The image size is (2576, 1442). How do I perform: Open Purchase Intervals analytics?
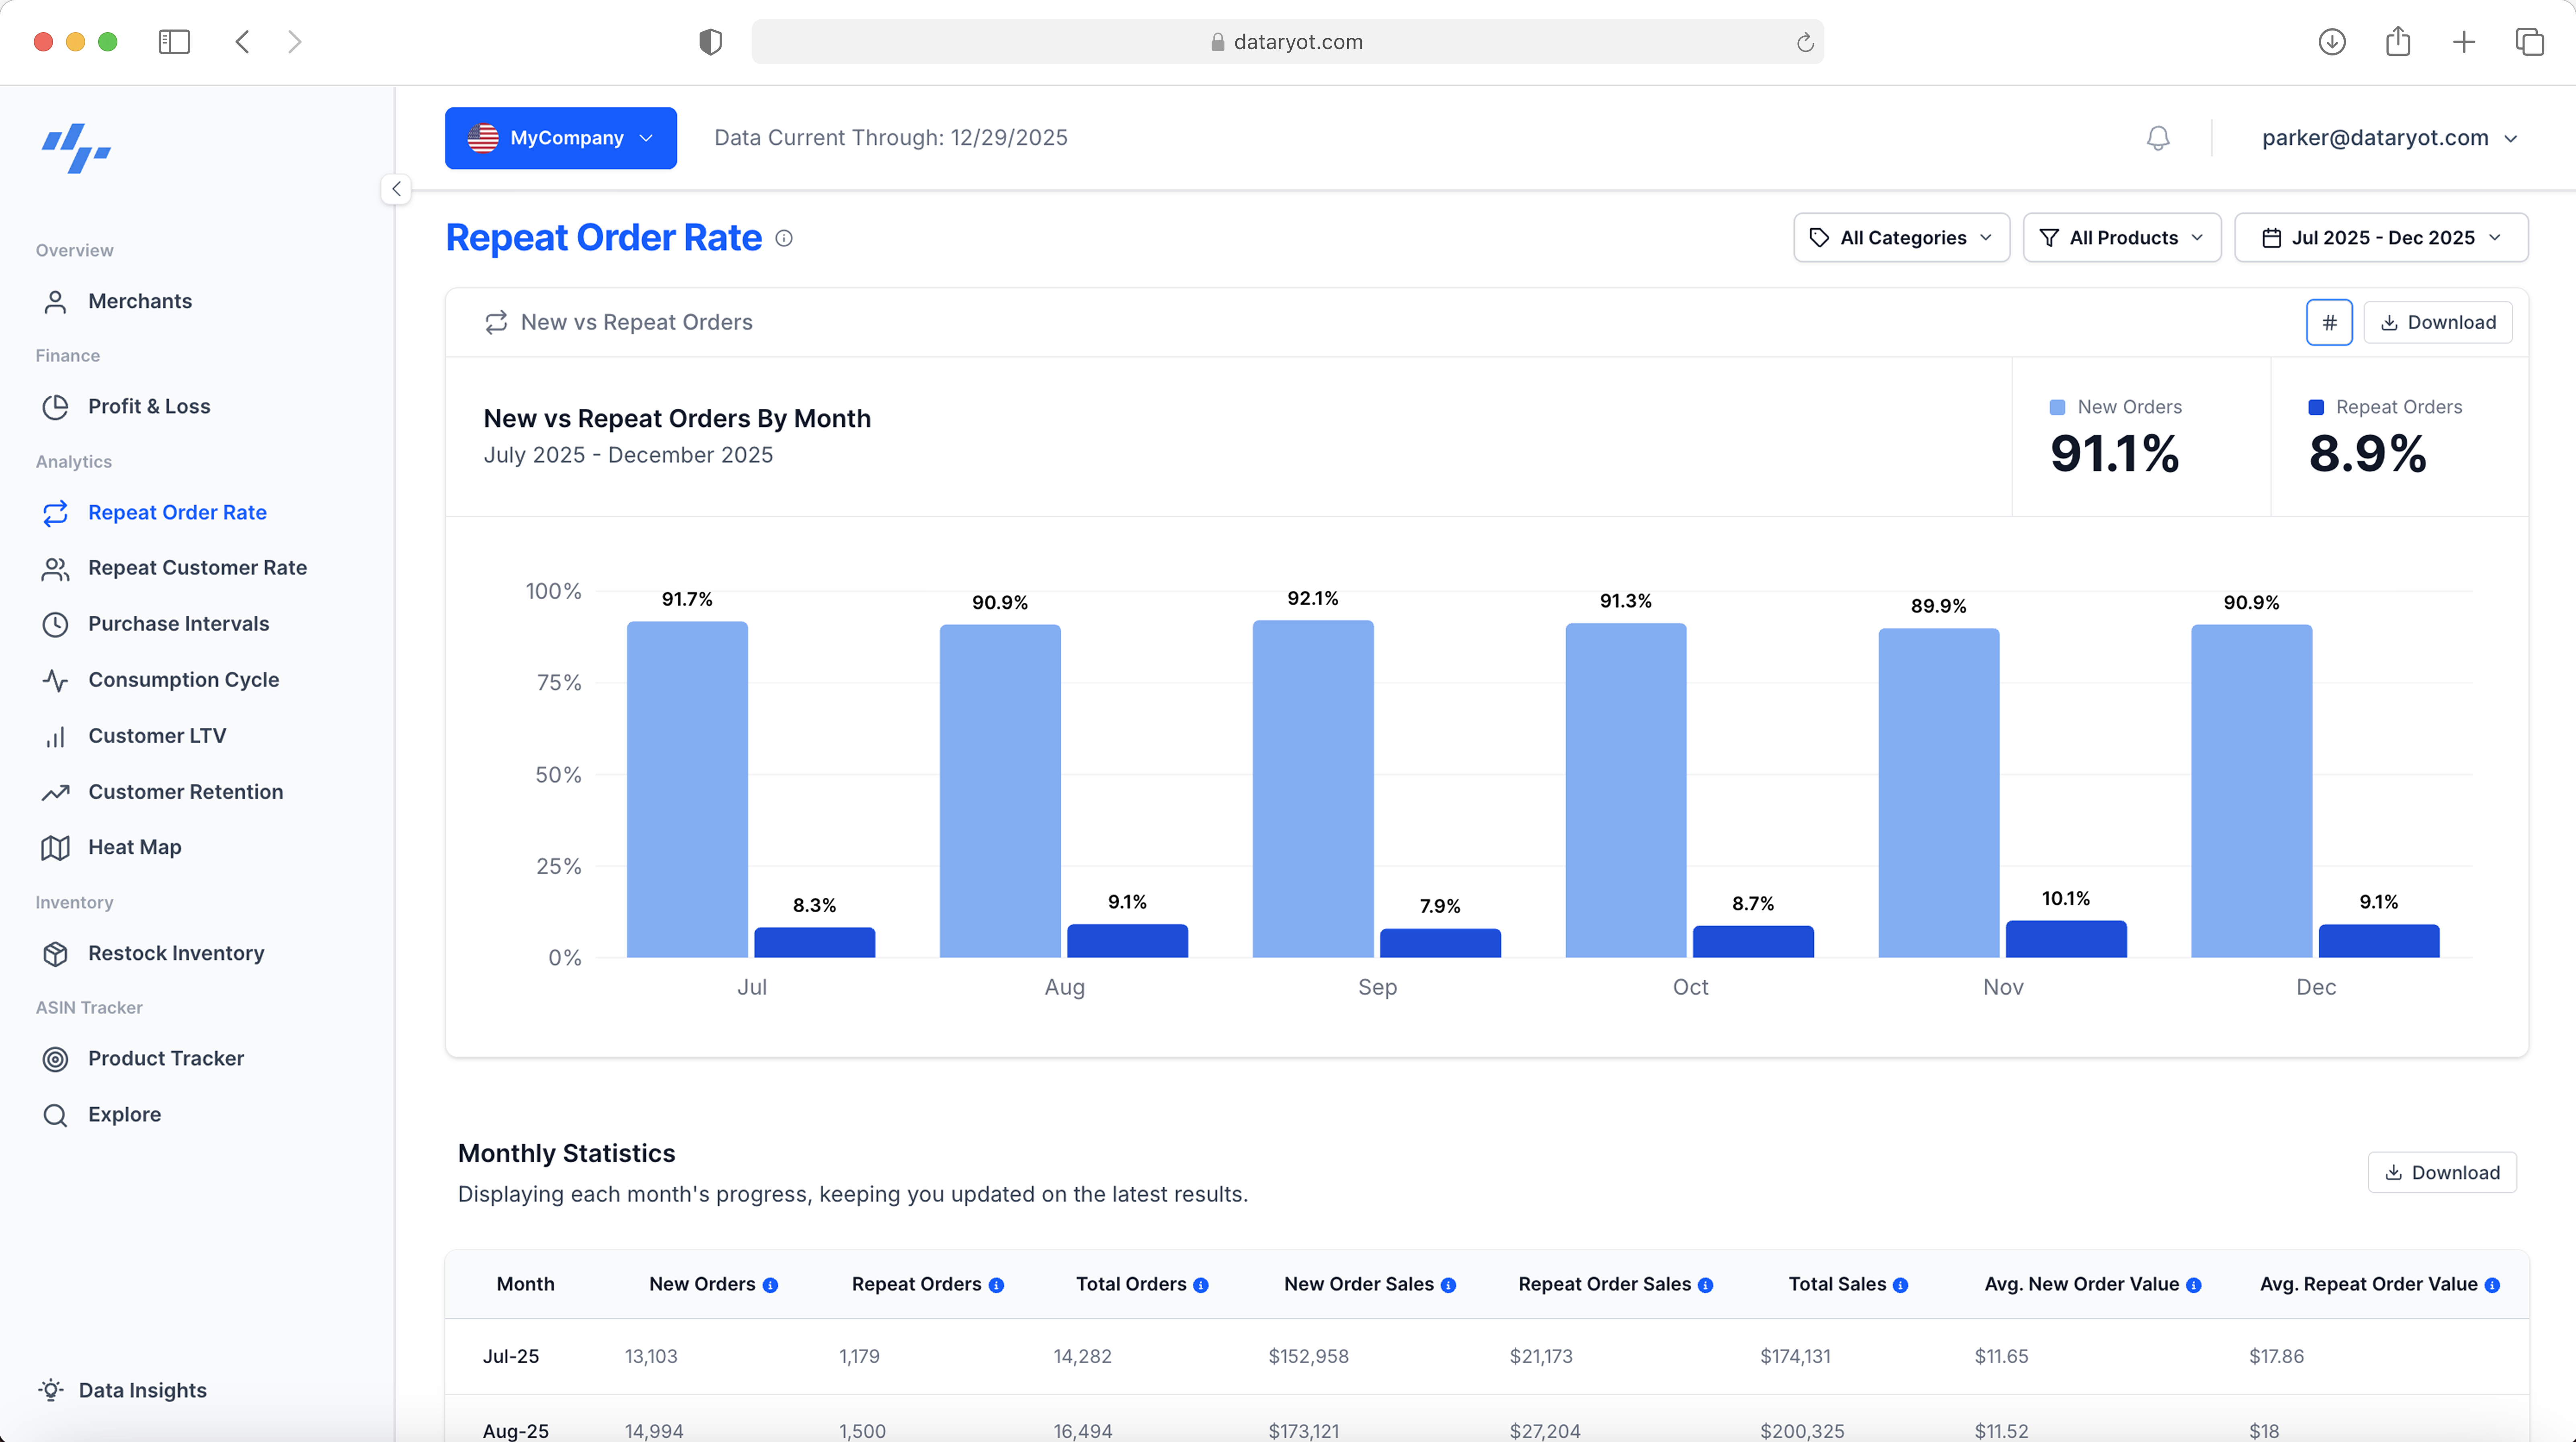tap(178, 623)
